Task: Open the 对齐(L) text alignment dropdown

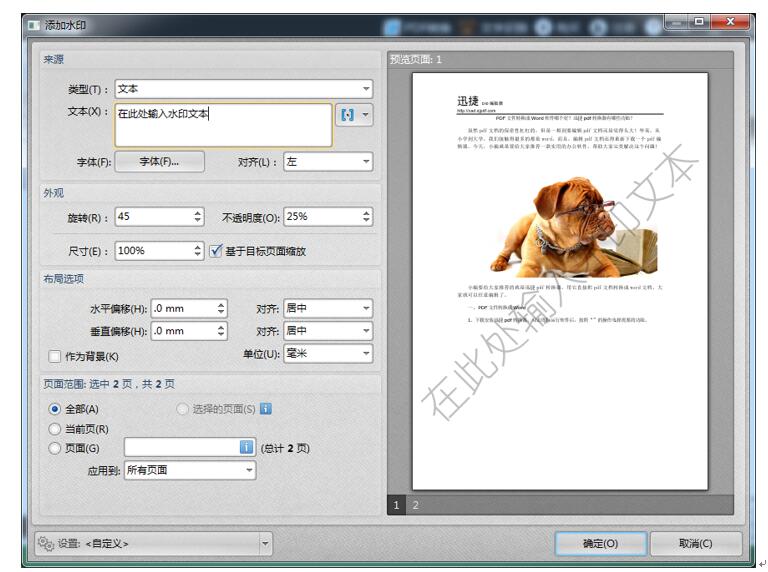Action: pyautogui.click(x=328, y=162)
